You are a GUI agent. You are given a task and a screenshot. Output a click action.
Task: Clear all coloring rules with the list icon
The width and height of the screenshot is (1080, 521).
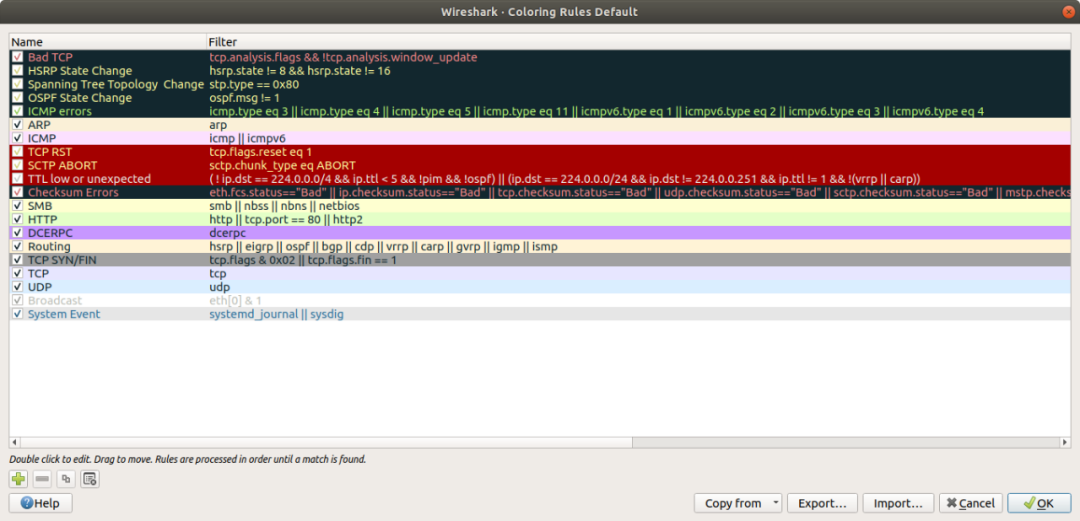click(x=90, y=478)
